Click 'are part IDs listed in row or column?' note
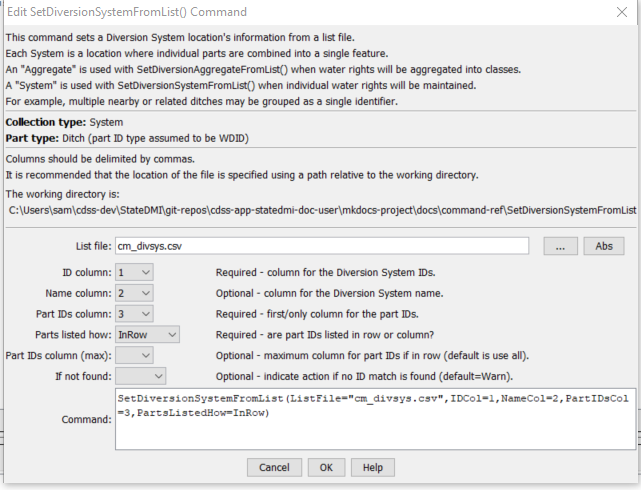Screen dimensions: 641x490 350,335
